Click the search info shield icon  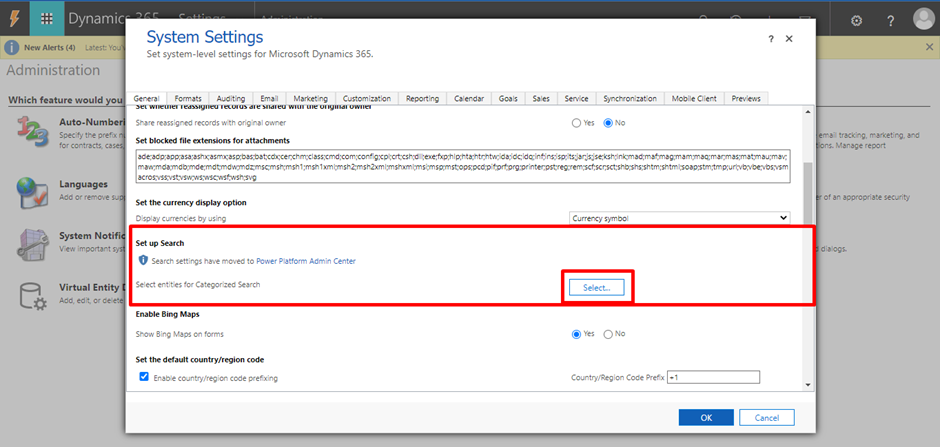pyautogui.click(x=143, y=261)
